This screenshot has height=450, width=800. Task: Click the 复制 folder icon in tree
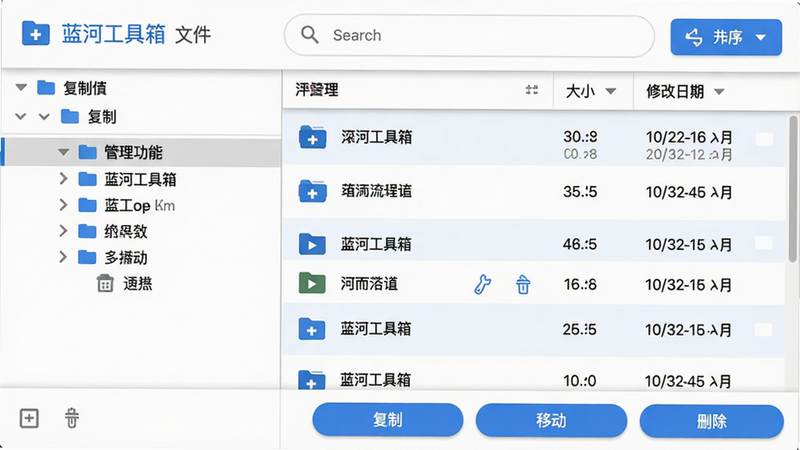[70, 117]
